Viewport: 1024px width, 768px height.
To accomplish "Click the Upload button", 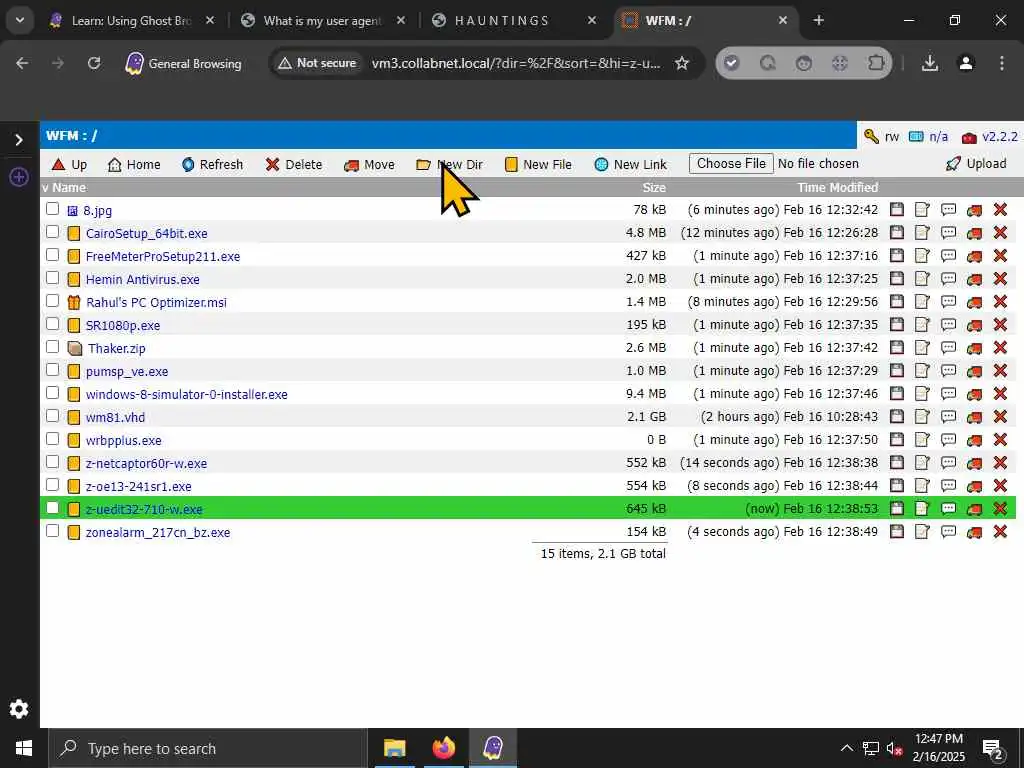I will click(x=976, y=164).
